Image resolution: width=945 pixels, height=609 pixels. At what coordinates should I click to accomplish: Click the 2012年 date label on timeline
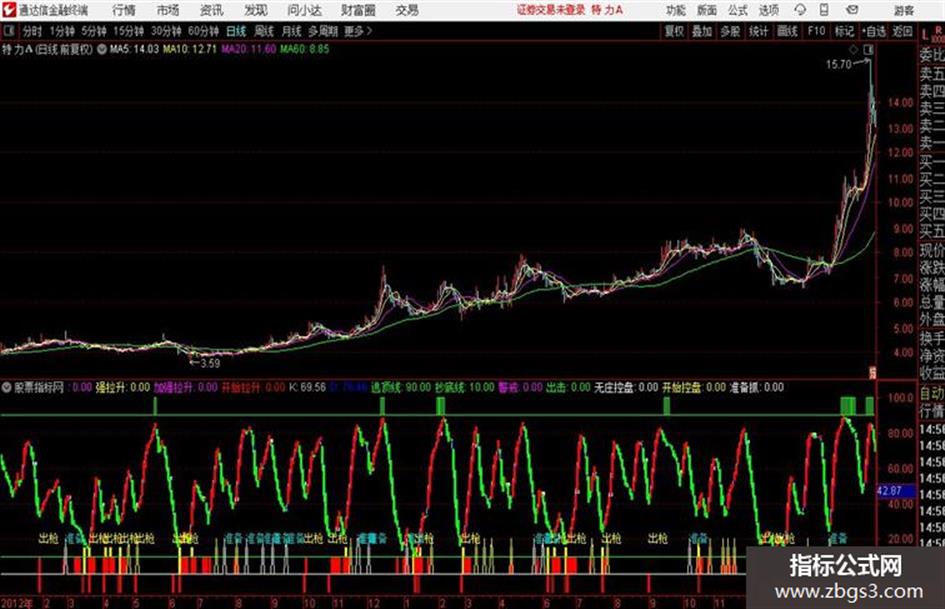[x=18, y=603]
